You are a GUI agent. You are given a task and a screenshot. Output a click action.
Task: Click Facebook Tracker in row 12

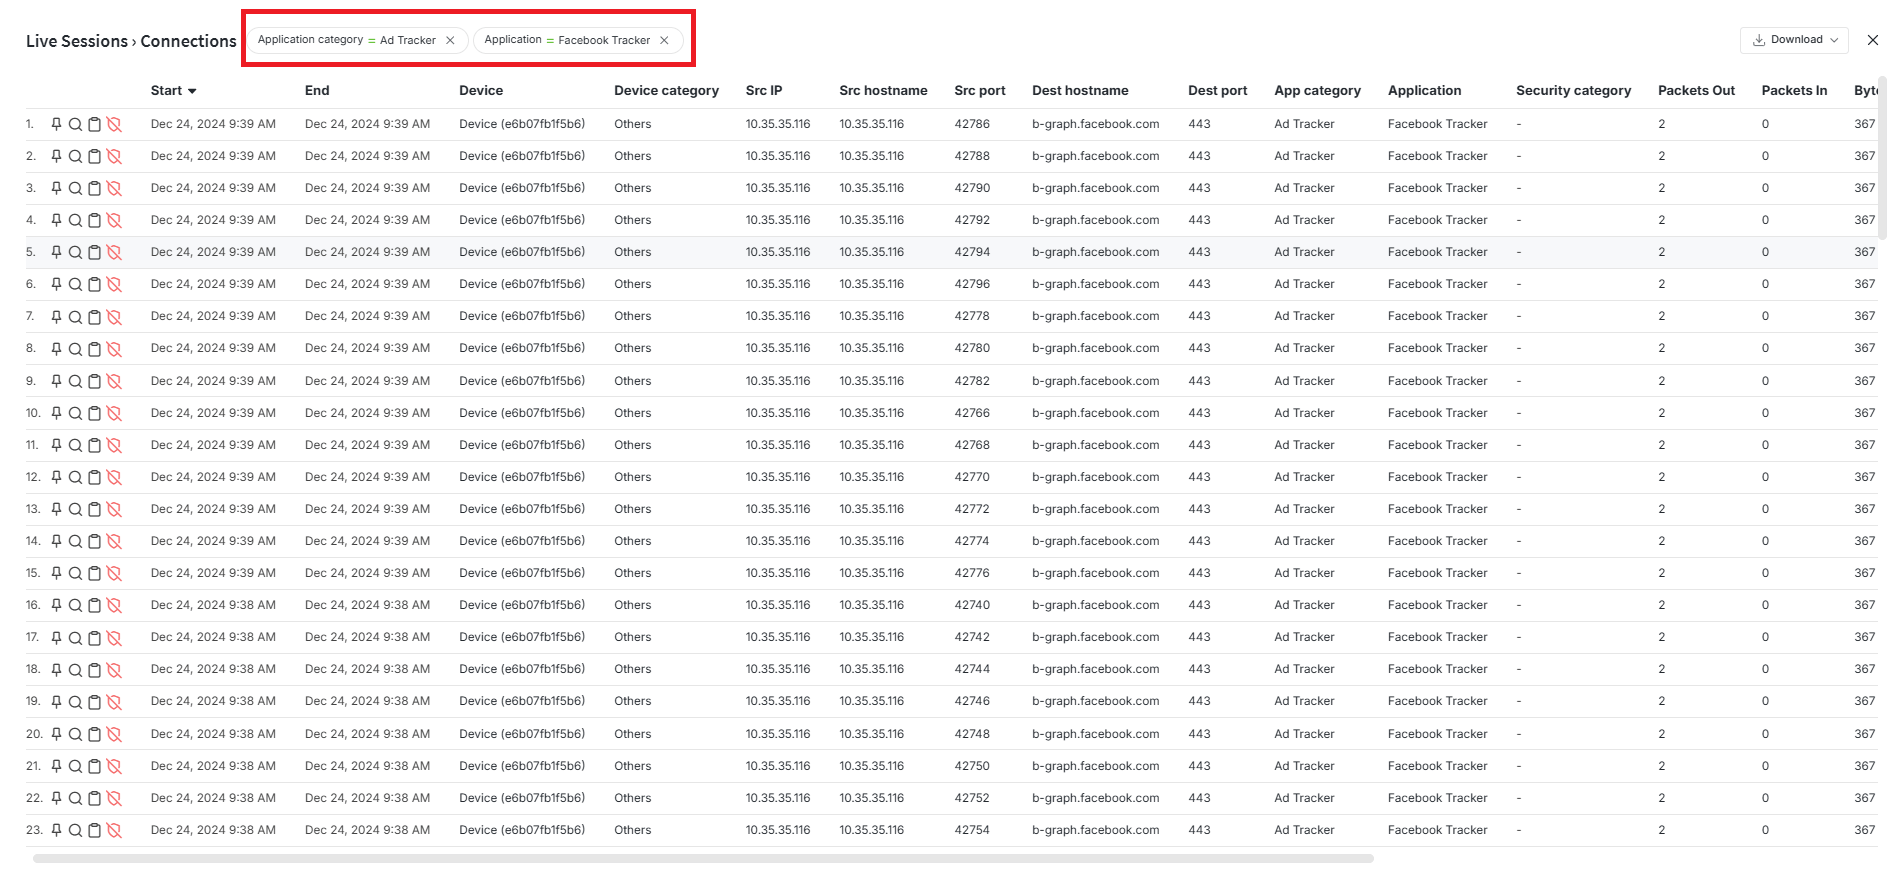[1438, 477]
